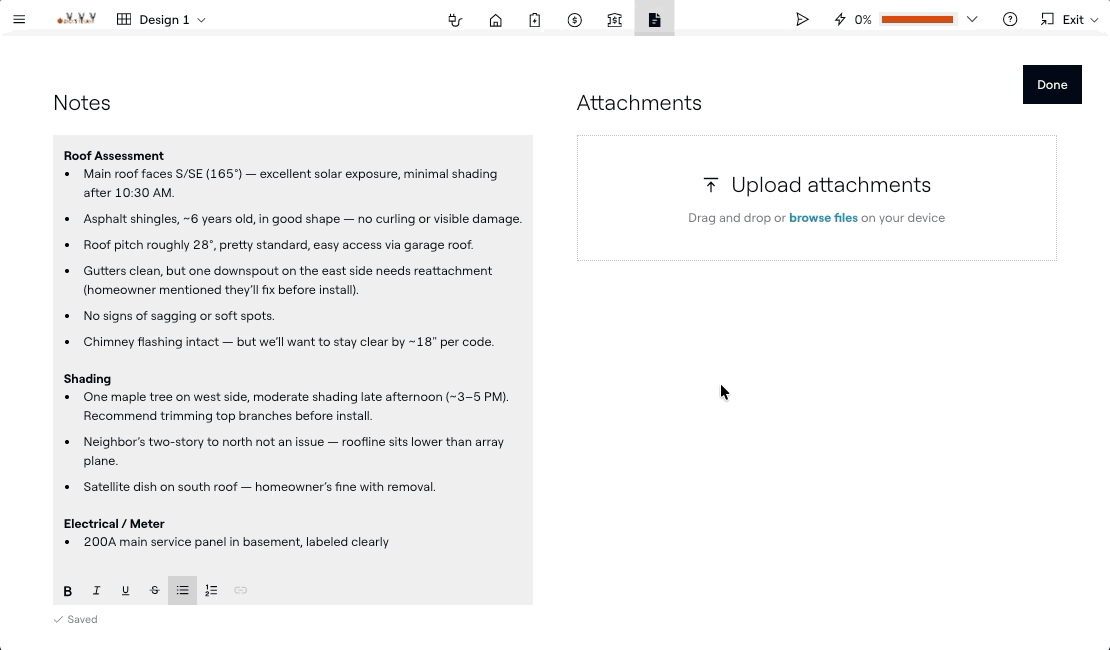
Task: Select the active notes document tab
Action: (x=654, y=19)
